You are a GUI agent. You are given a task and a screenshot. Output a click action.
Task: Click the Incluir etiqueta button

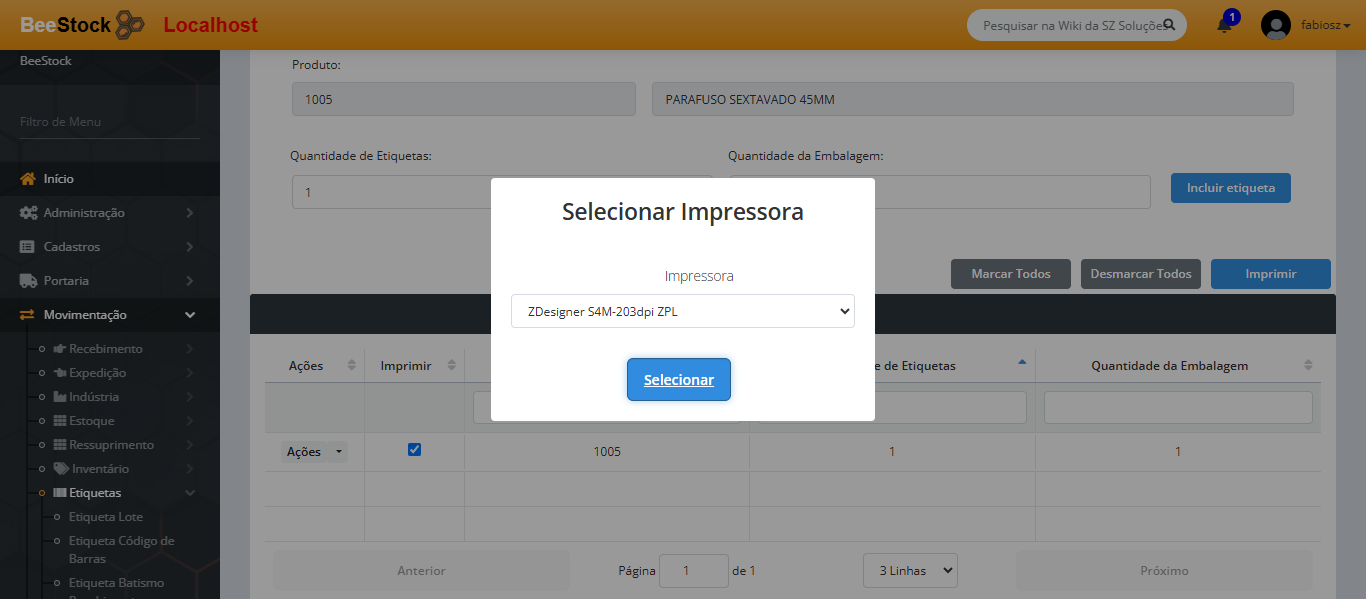tap(1230, 188)
